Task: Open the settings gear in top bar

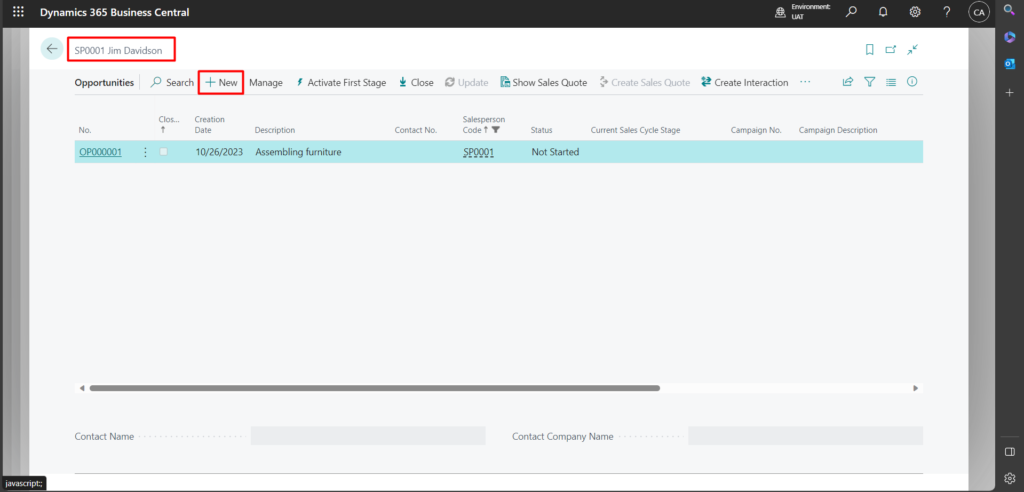Action: [x=915, y=12]
